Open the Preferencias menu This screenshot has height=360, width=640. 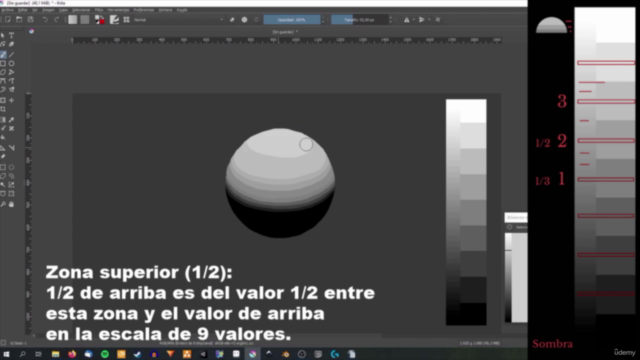144,10
